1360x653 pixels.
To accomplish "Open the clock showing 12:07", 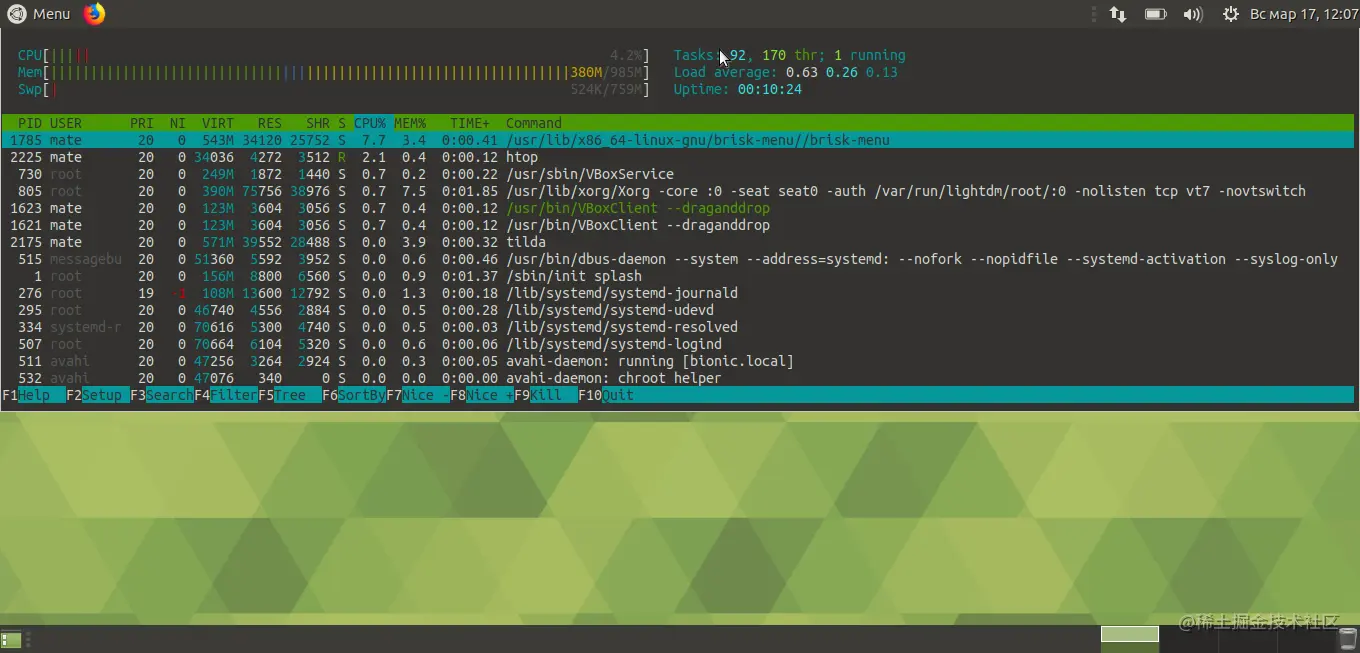I will (1304, 14).
